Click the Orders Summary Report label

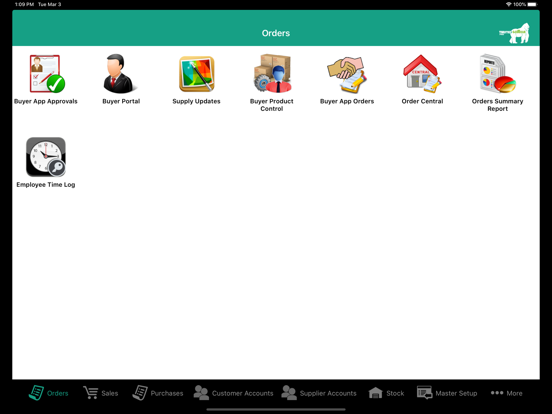[497, 105]
